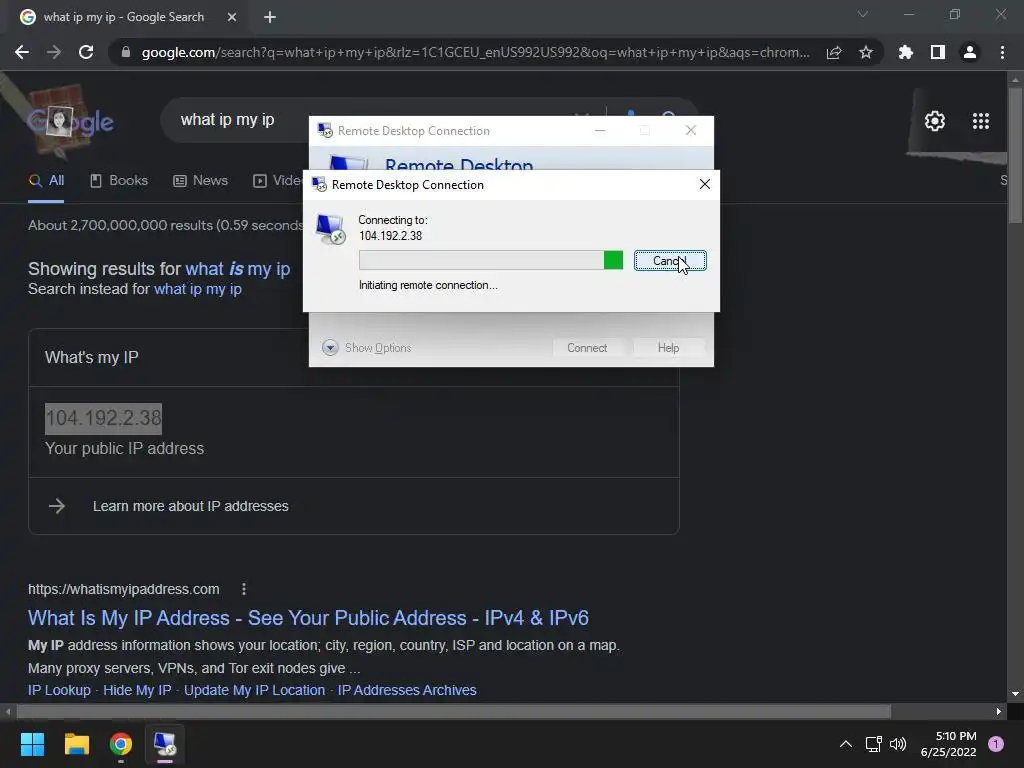Viewport: 1024px width, 768px height.
Task: Cancel the remote connection attempt
Action: (669, 261)
